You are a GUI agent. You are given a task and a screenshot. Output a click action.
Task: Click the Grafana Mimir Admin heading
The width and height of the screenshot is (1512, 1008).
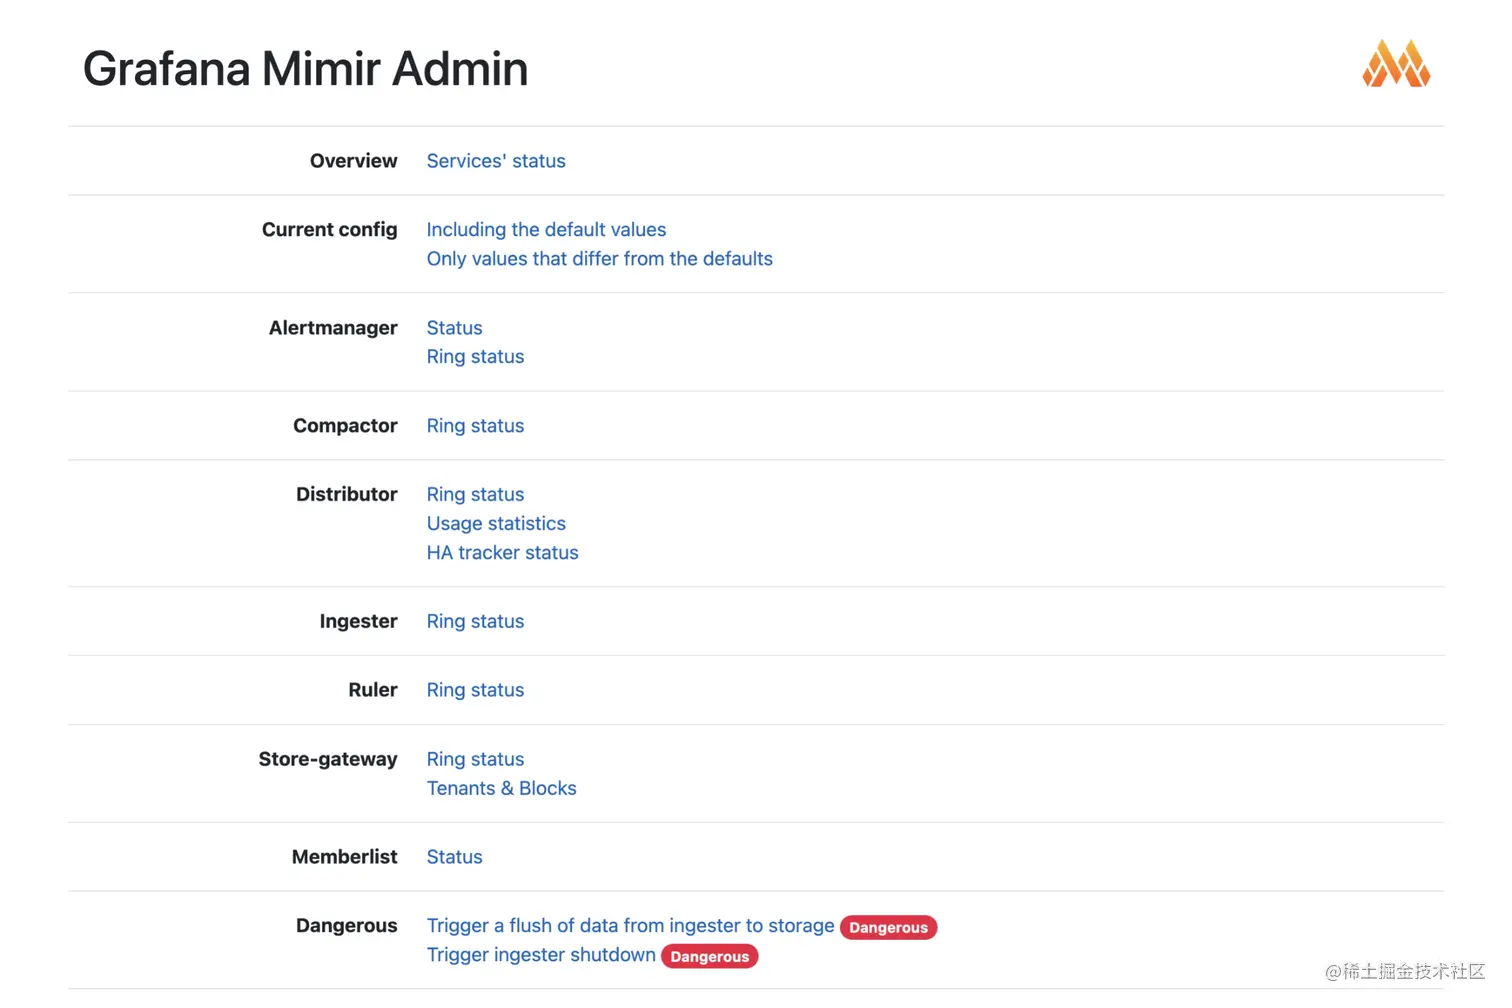[x=305, y=69]
